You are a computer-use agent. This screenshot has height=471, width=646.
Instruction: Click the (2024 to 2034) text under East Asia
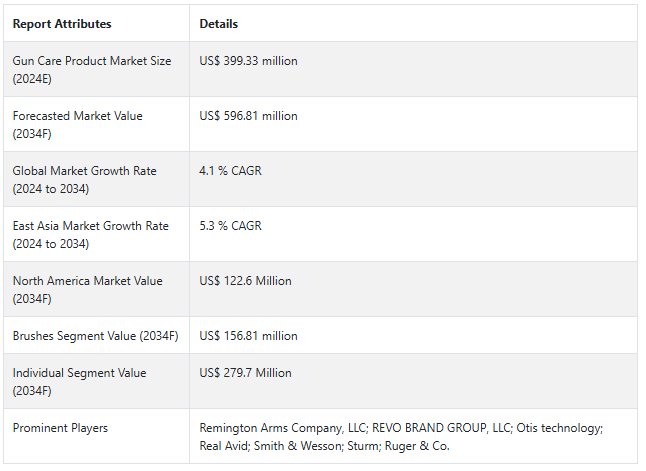pos(51,244)
